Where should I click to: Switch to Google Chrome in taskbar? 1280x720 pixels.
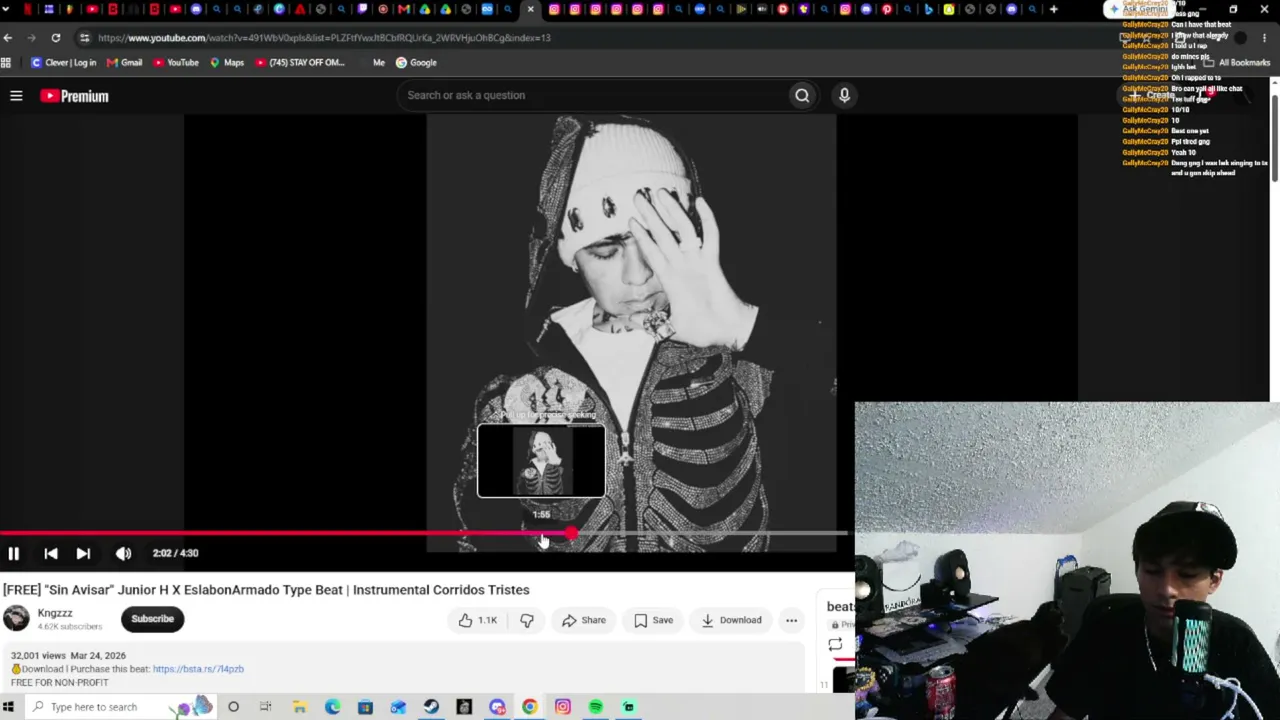530,707
